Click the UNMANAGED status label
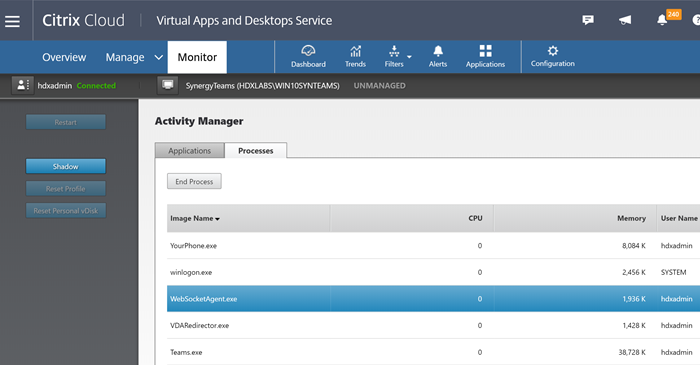Screen dimensions: 700x365 [x=379, y=86]
